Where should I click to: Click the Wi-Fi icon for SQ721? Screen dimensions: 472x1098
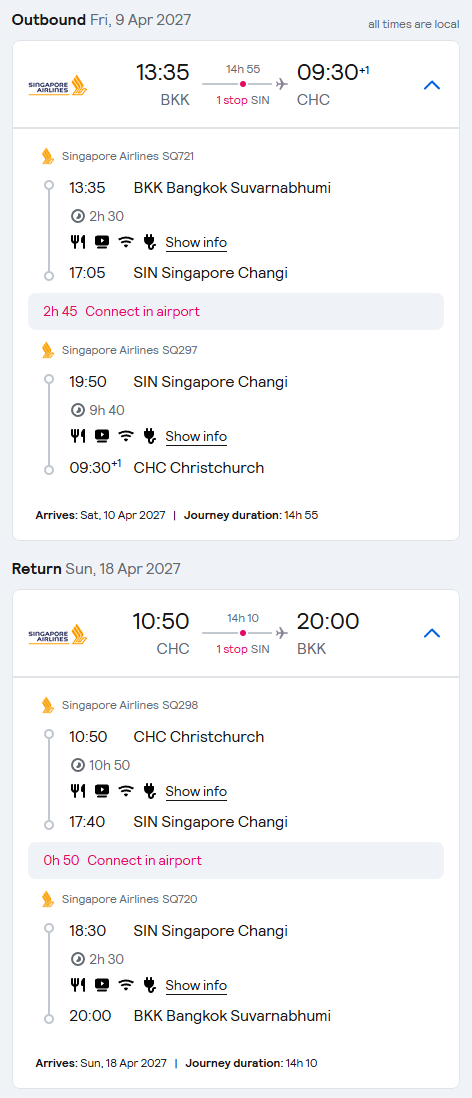click(x=125, y=242)
